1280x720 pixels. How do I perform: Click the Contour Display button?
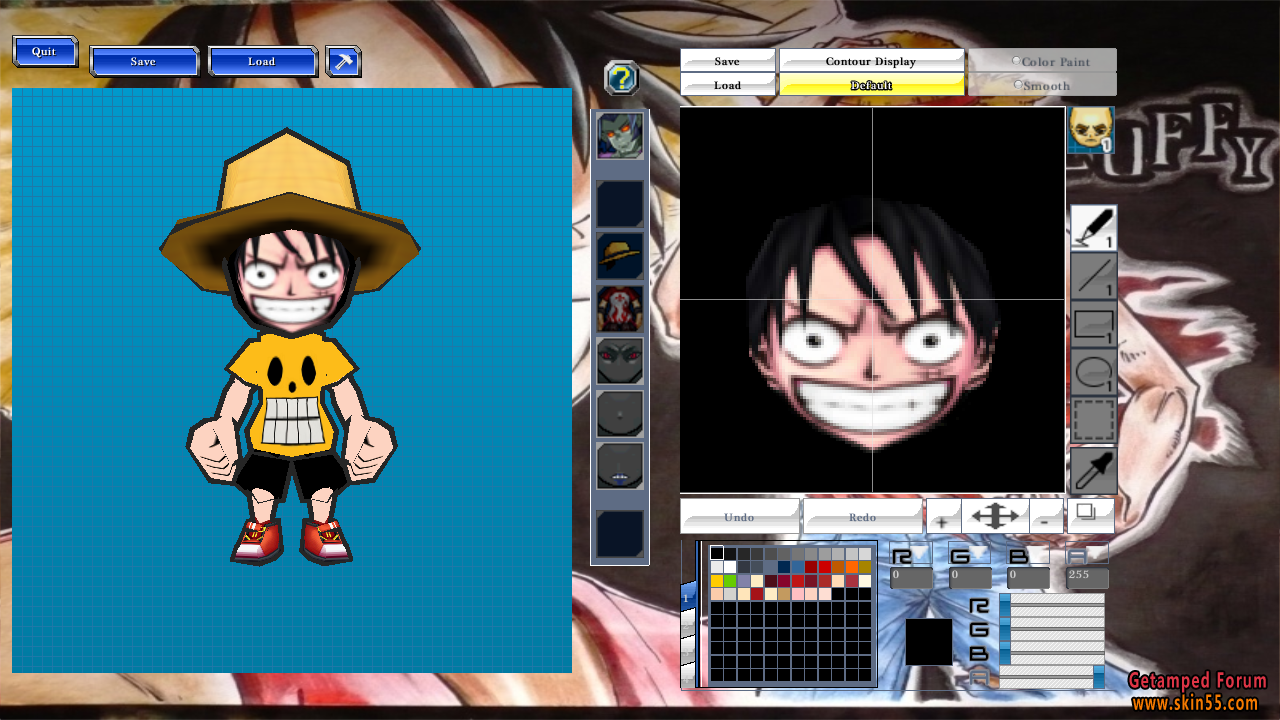pos(872,61)
